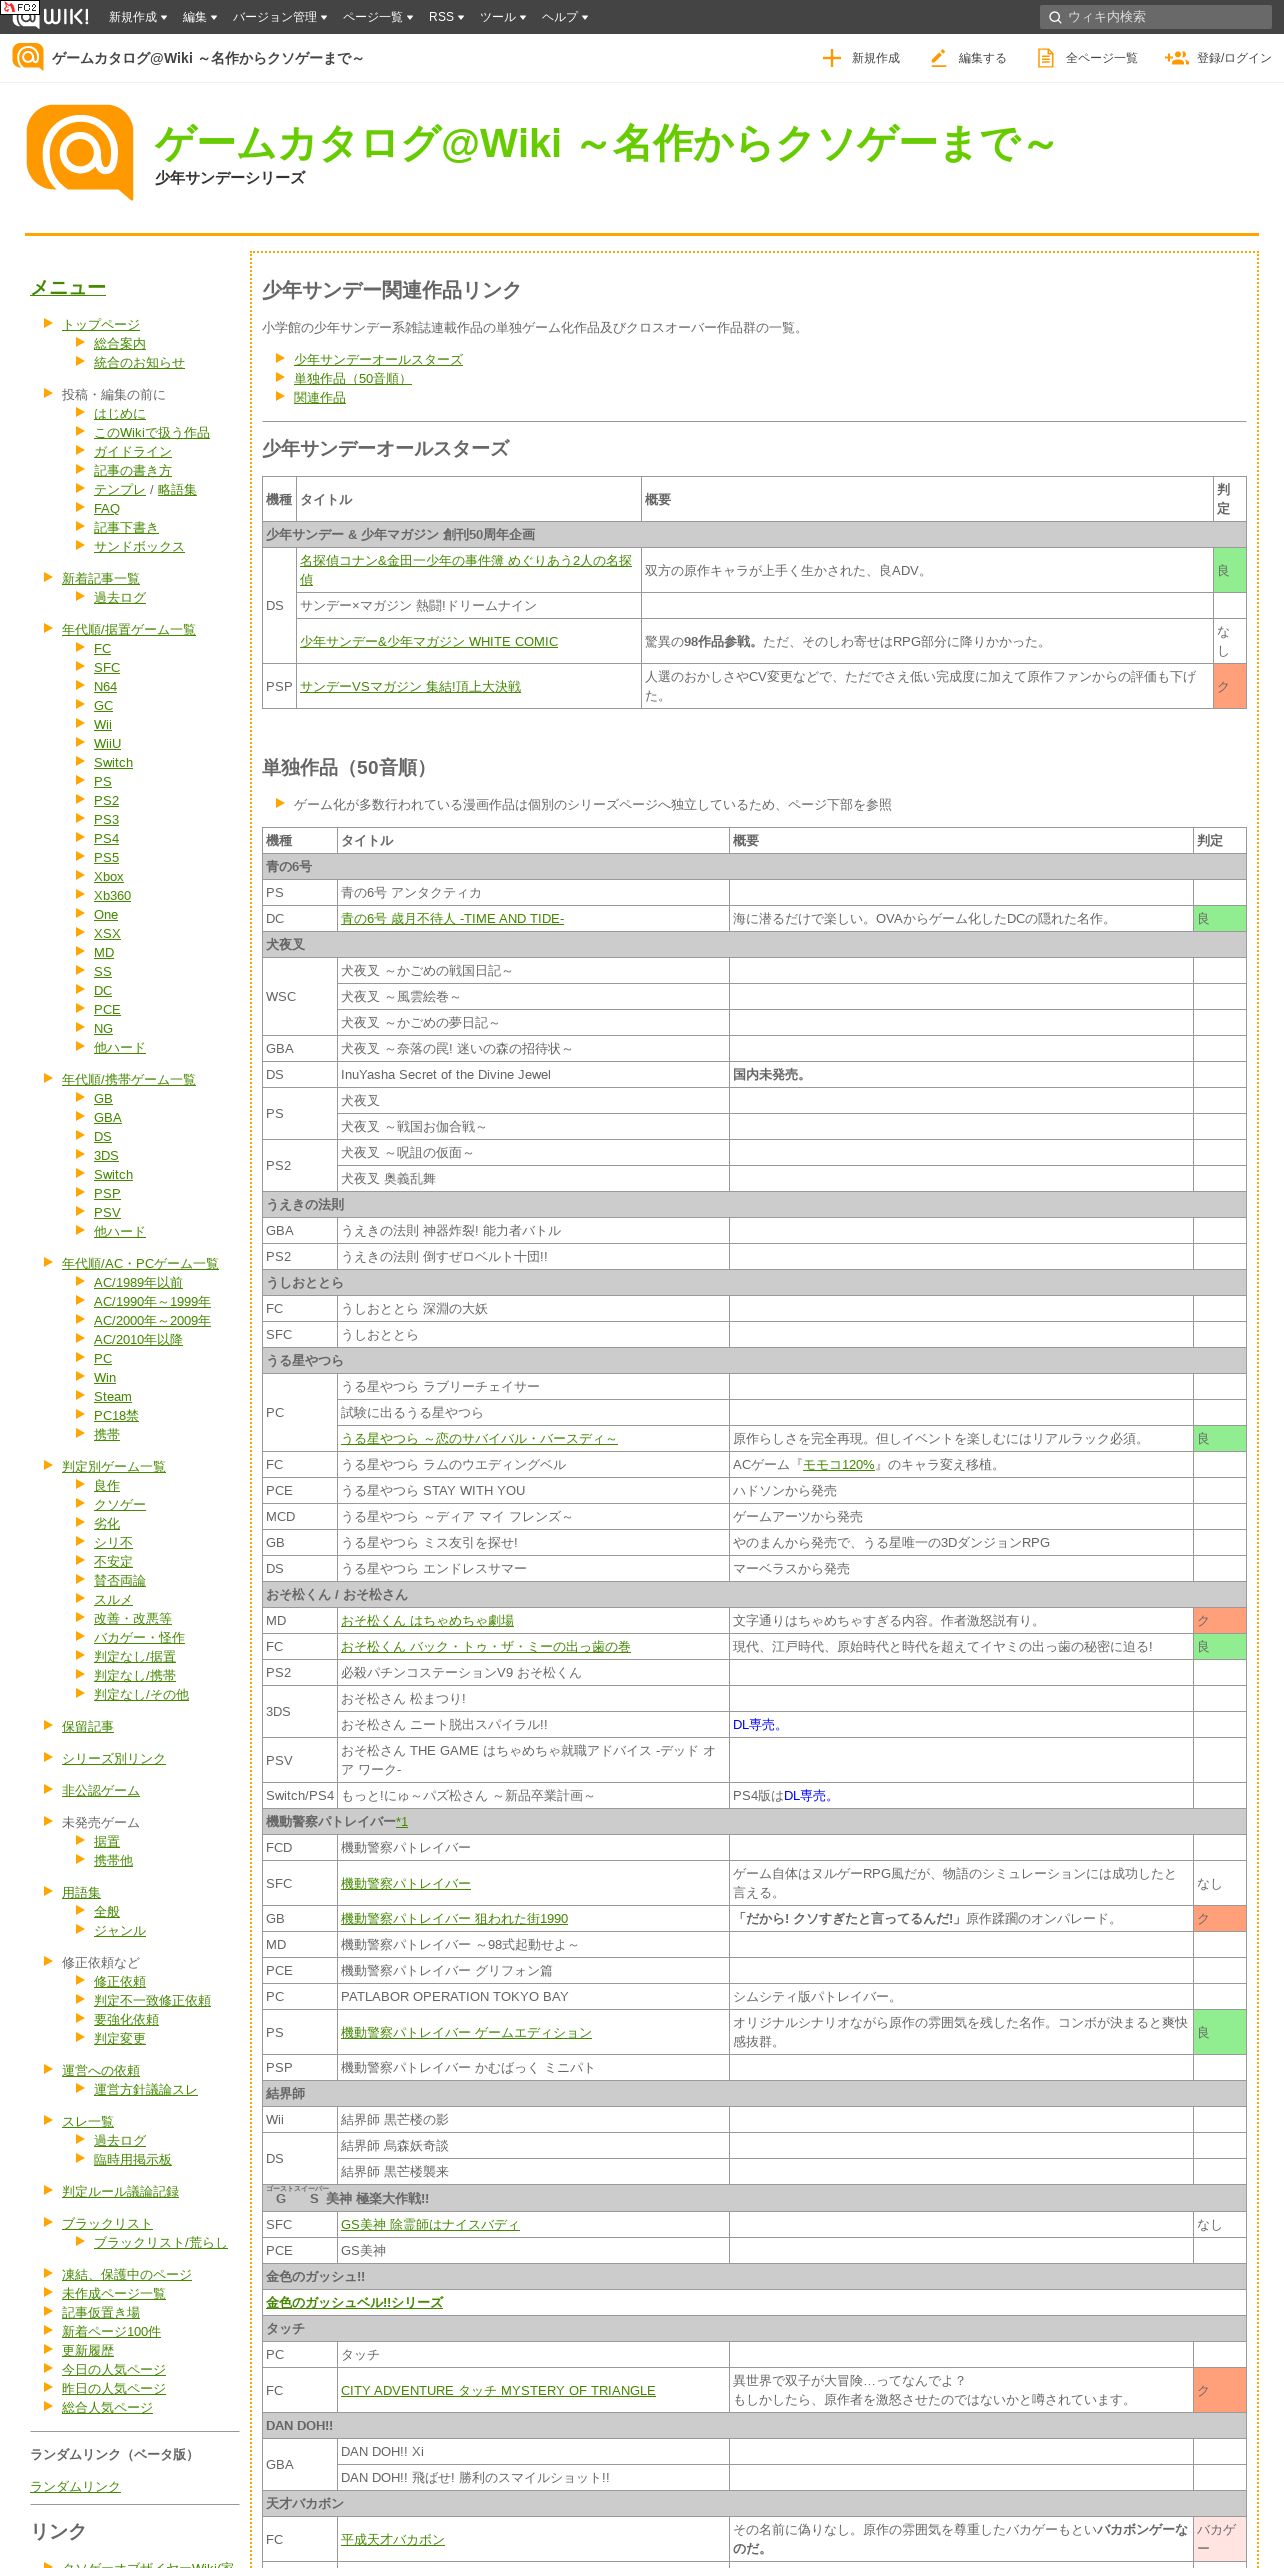Click the add-user icon for 登録/ログイン
Image resolution: width=1284 pixels, height=2568 pixels.
tap(1176, 58)
